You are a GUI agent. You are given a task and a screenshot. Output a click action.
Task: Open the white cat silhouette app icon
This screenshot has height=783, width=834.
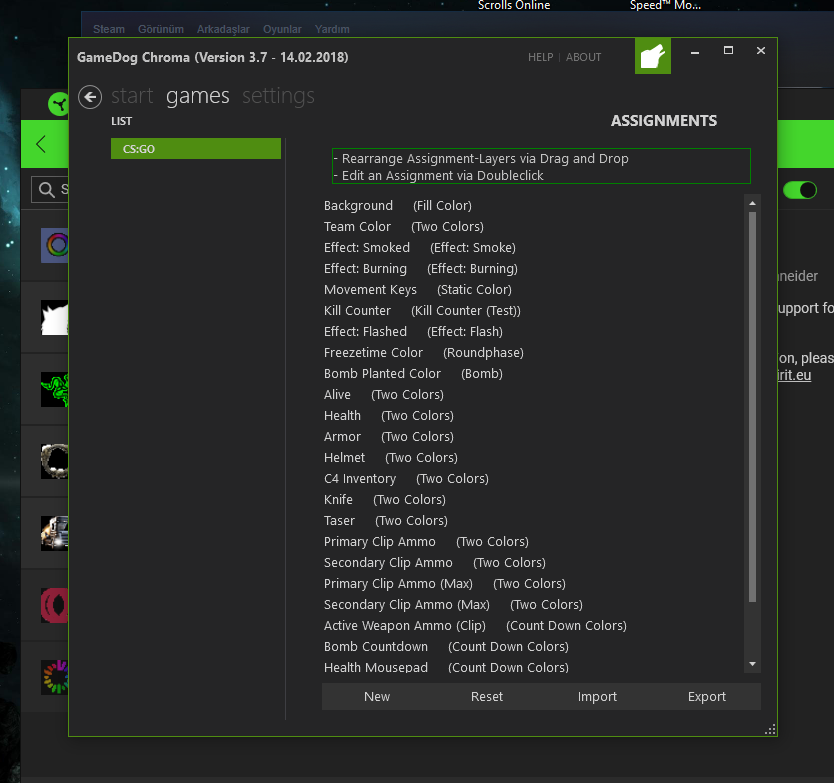[x=55, y=318]
